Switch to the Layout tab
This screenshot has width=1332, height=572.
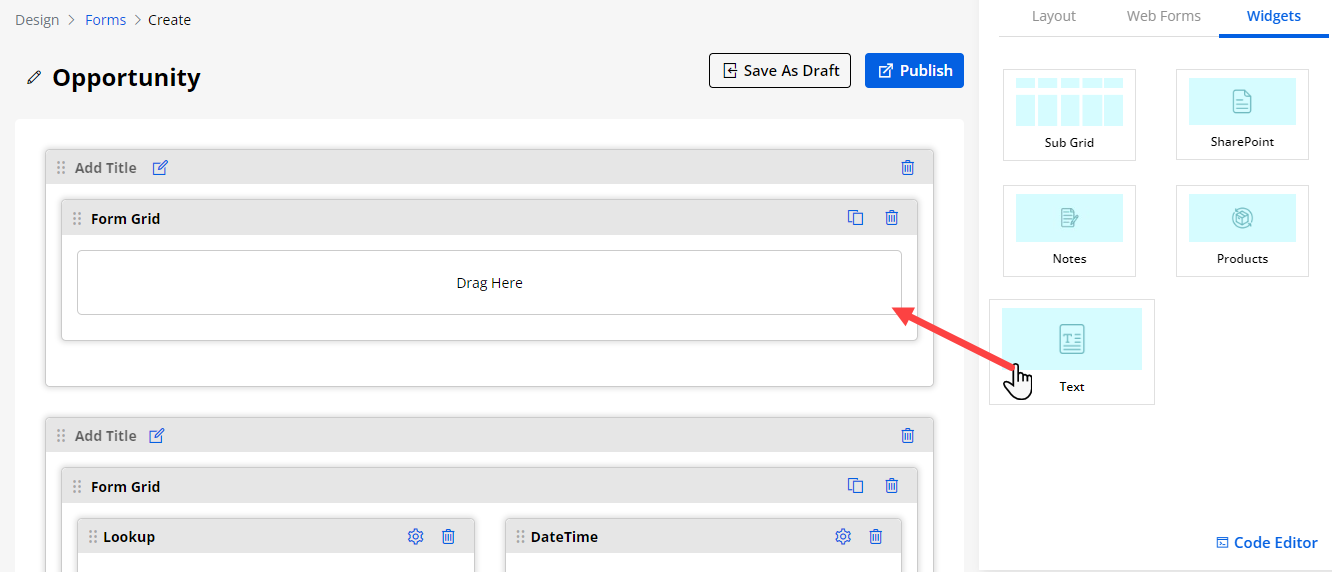tap(1053, 16)
